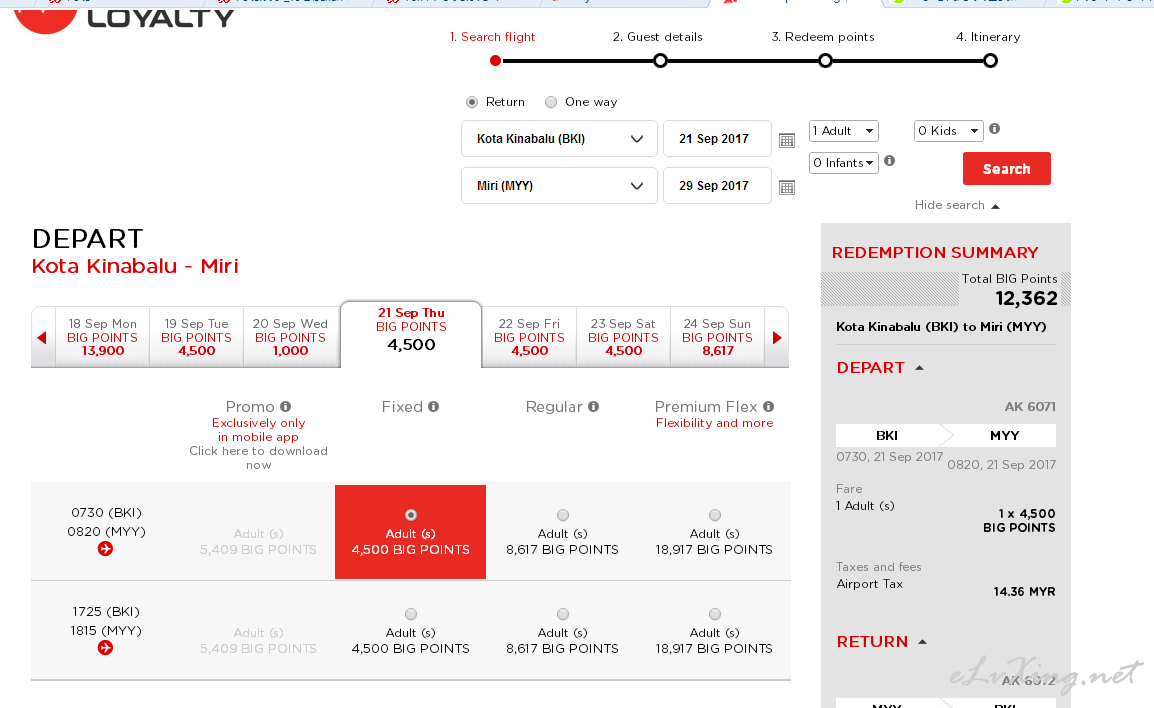Open the Miri (MYY) destination dropdown
Screen dimensions: 1154x708
coord(559,186)
